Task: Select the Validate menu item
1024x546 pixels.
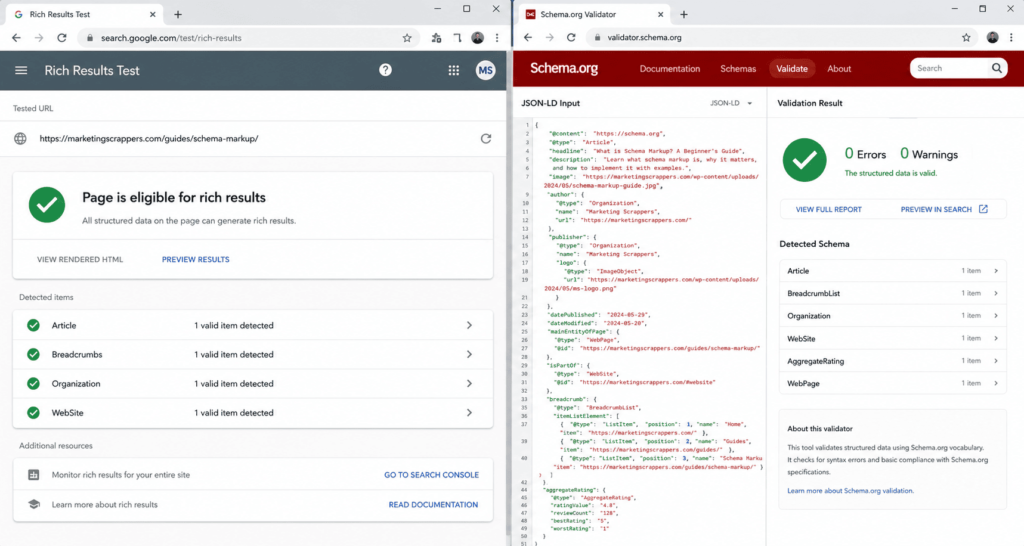Action: click(792, 69)
